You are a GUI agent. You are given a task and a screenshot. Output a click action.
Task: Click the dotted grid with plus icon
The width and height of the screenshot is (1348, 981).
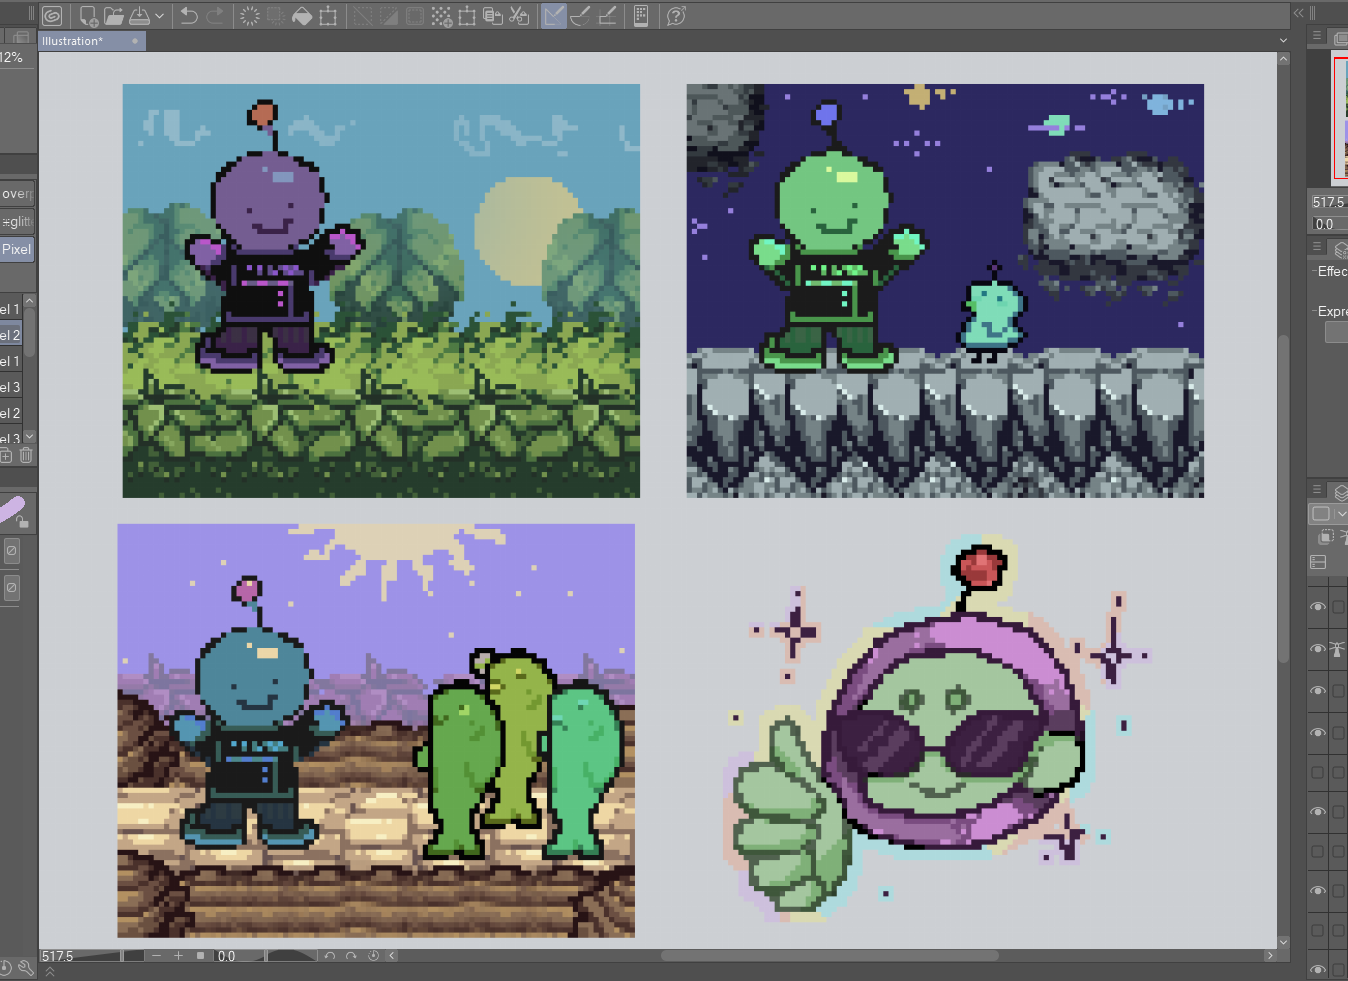point(441,16)
